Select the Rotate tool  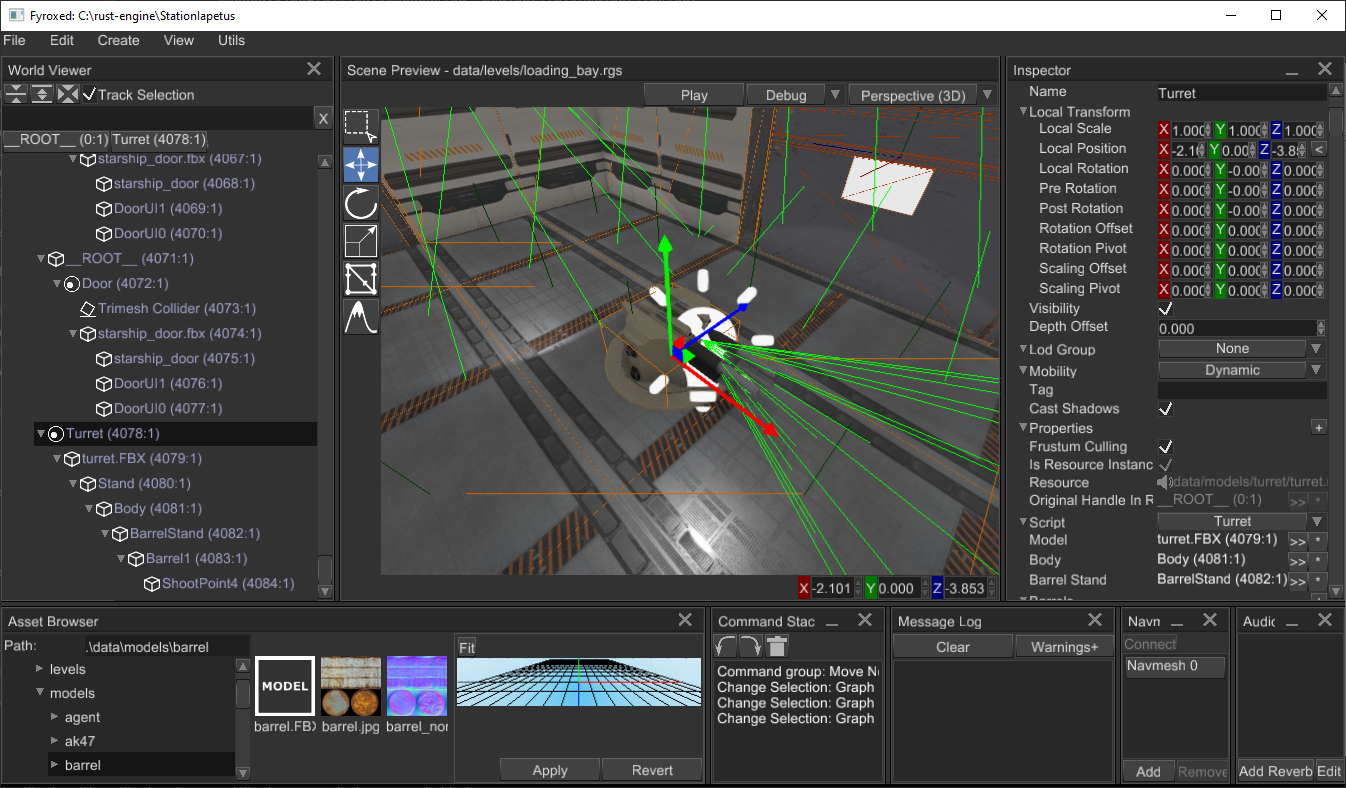[360, 203]
